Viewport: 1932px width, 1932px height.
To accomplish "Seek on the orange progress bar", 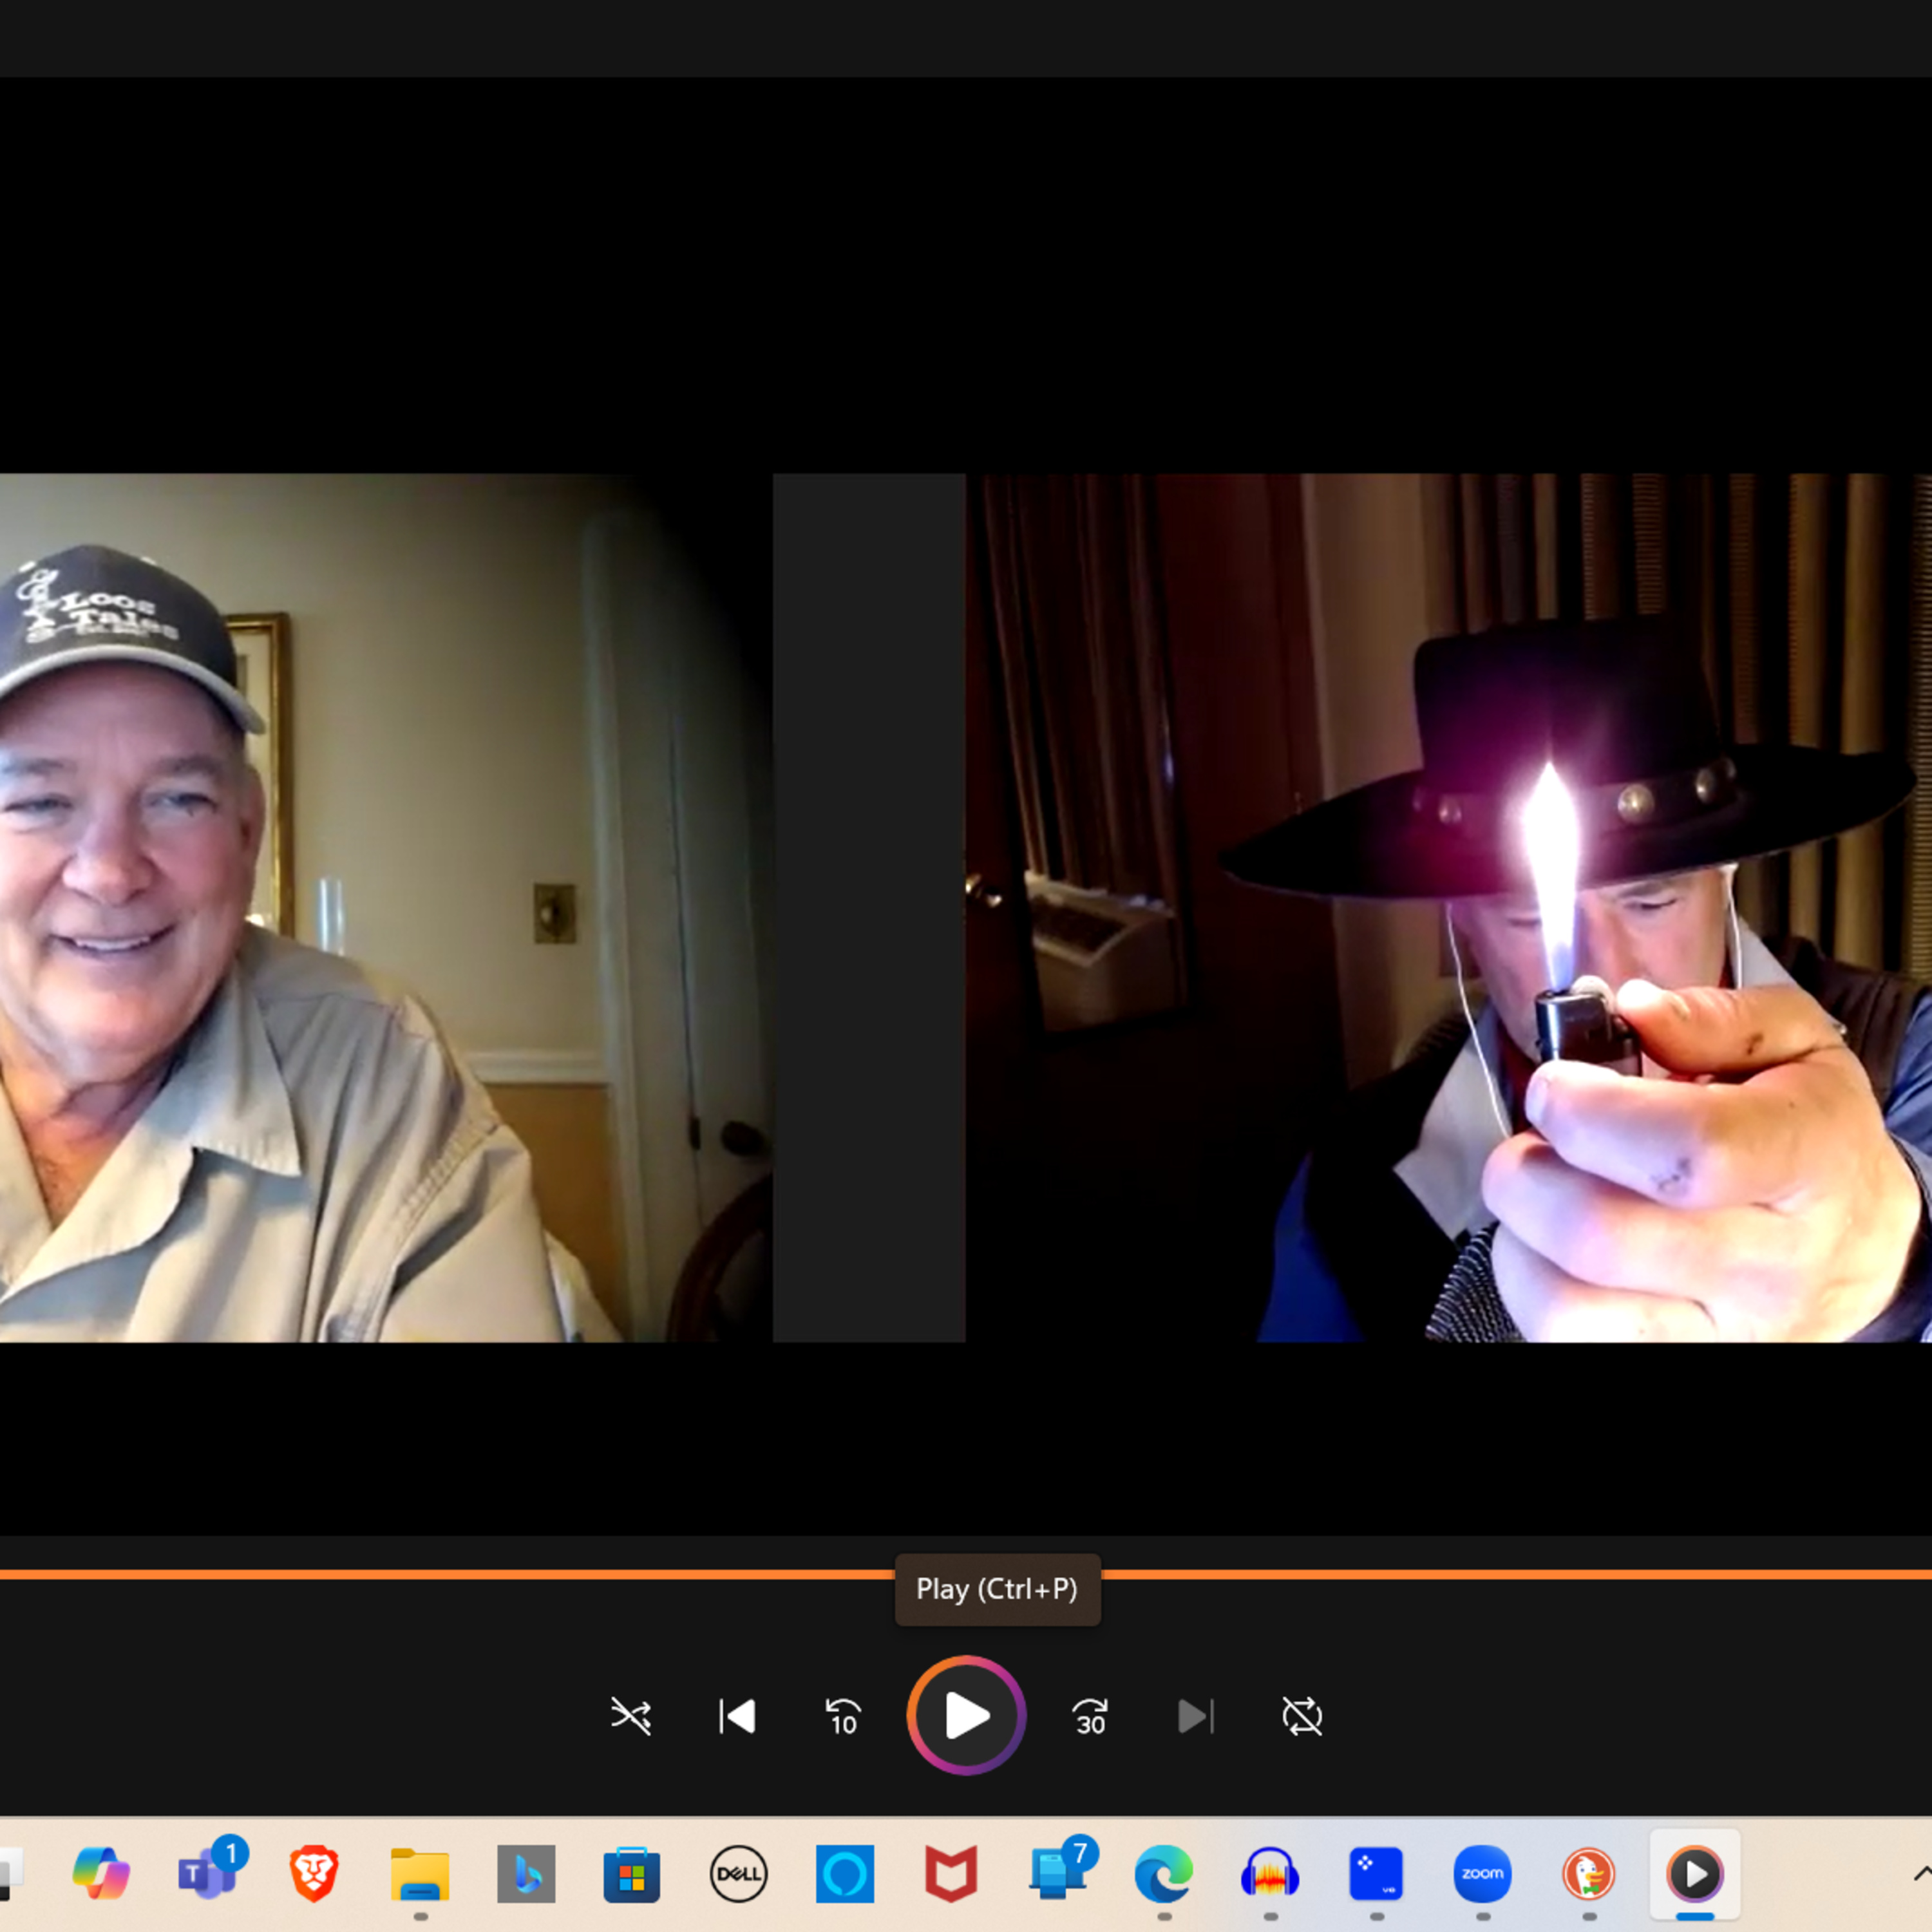I will pos(500,1575).
